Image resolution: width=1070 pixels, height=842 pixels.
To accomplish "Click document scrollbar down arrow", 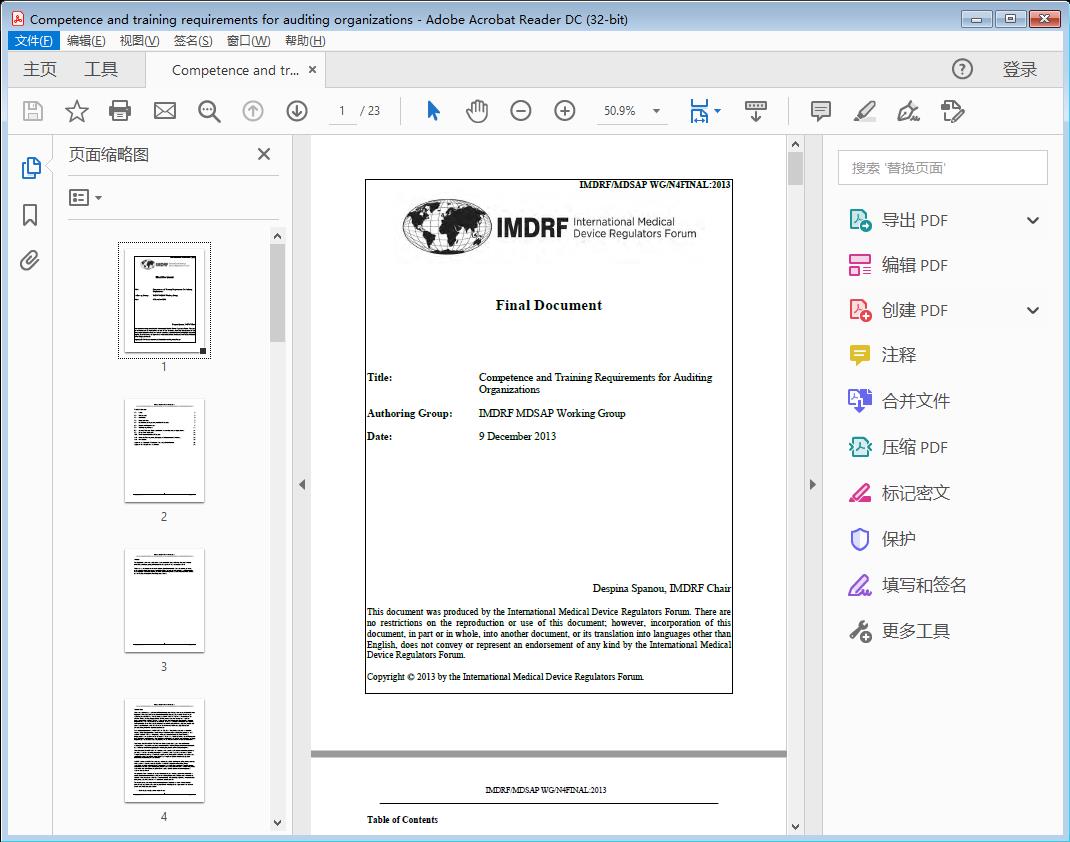I will [x=795, y=826].
